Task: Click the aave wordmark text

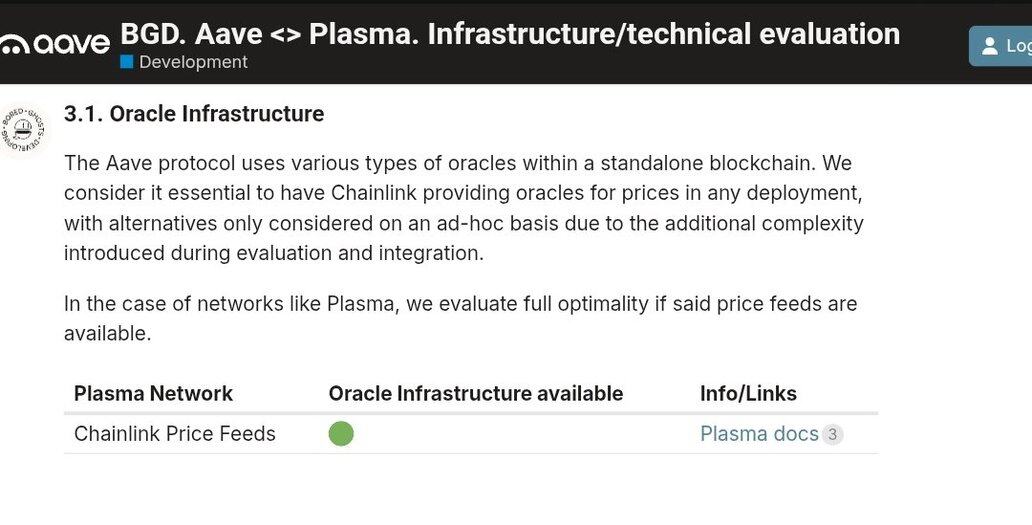Action: (x=72, y=44)
